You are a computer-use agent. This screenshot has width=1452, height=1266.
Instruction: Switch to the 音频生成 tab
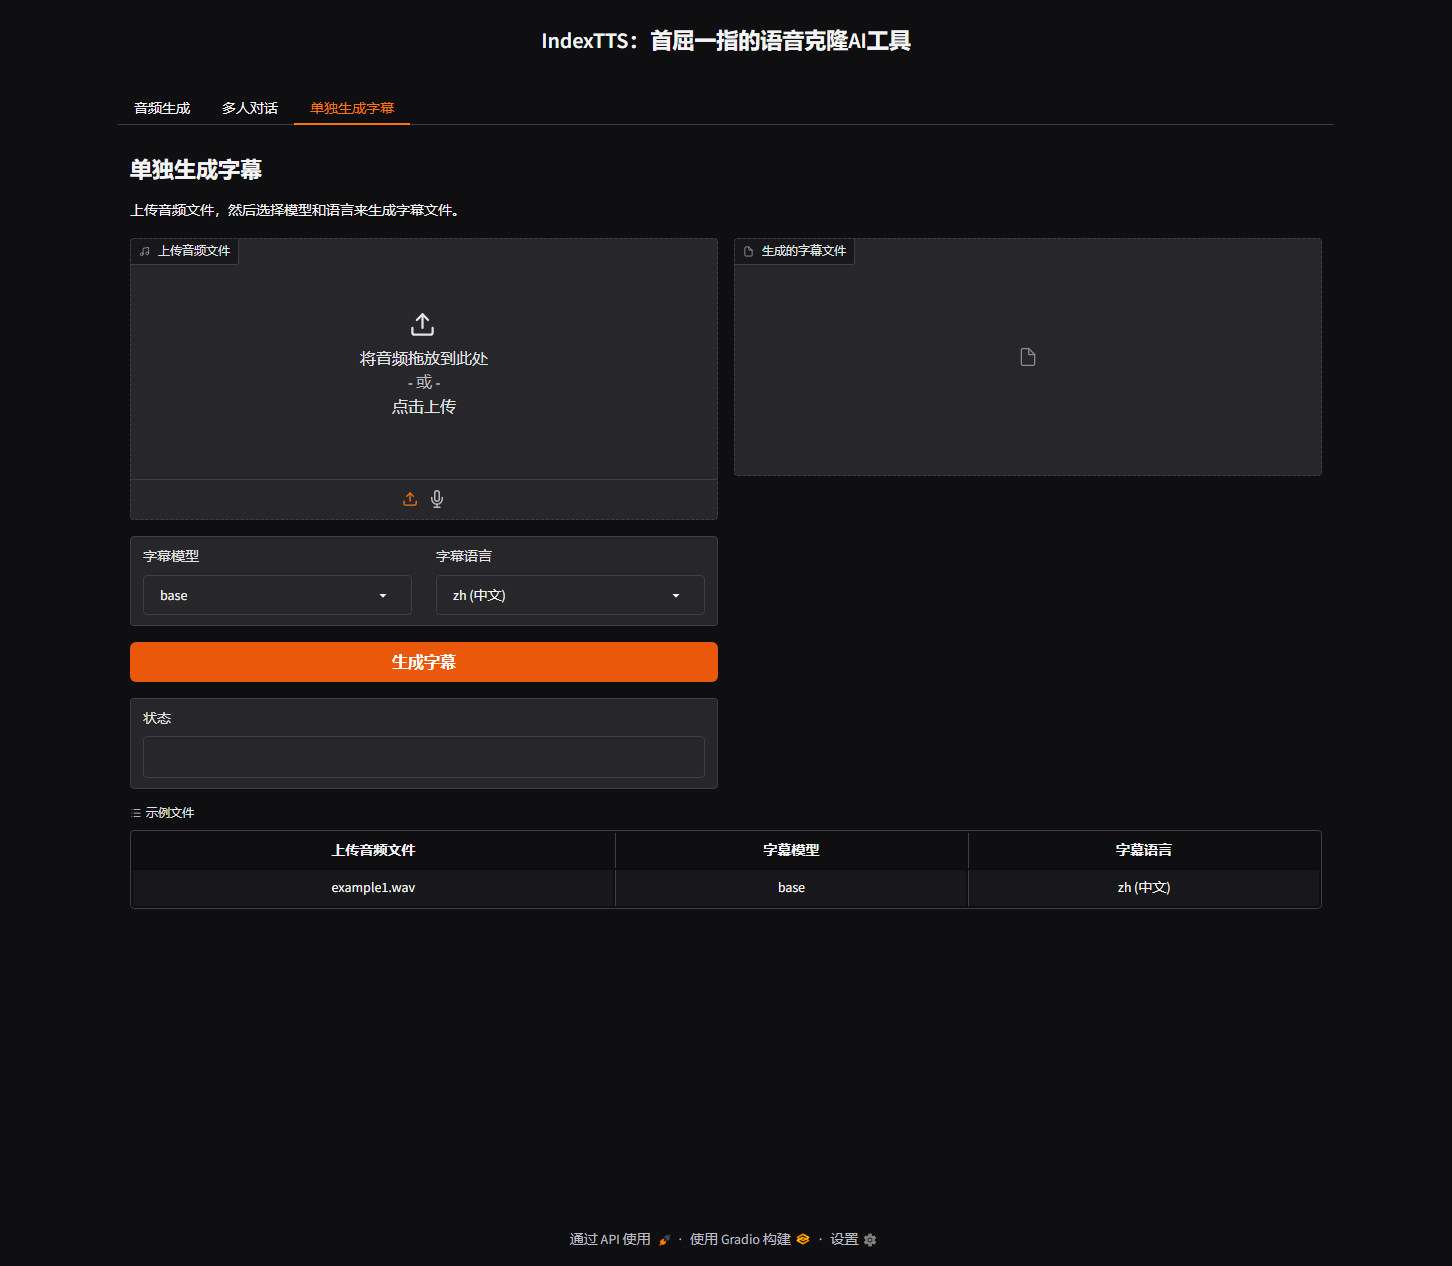coord(162,108)
